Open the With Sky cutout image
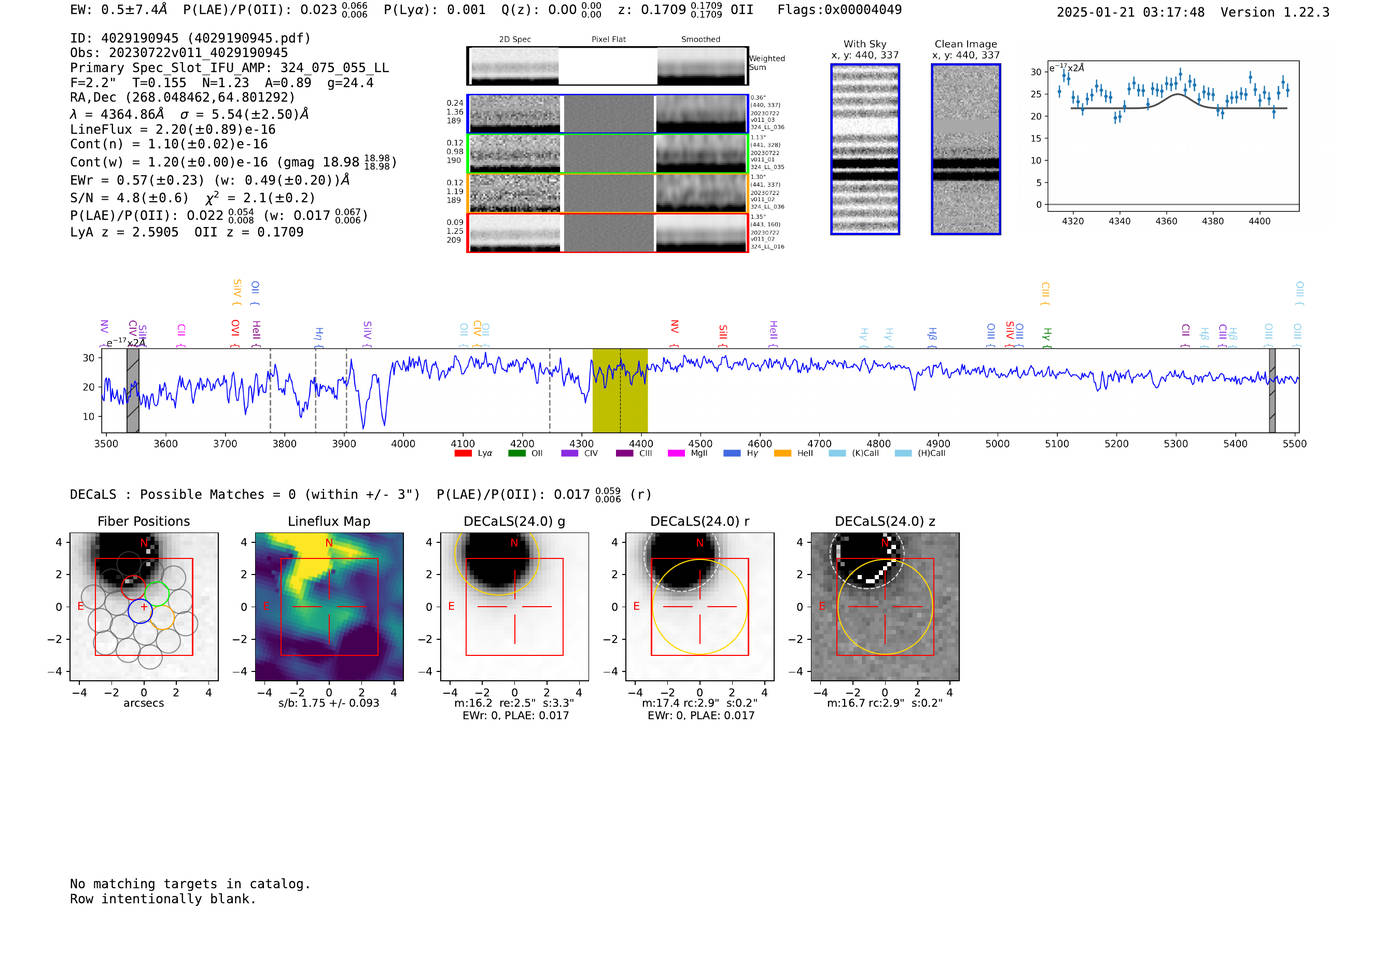The image size is (1400, 953). click(865, 149)
